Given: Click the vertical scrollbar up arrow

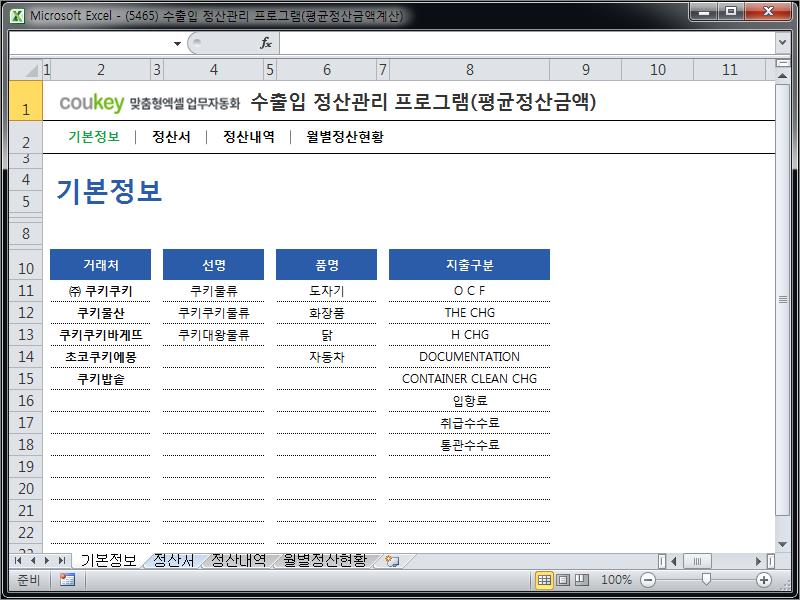Looking at the screenshot, I should pyautogui.click(x=782, y=76).
